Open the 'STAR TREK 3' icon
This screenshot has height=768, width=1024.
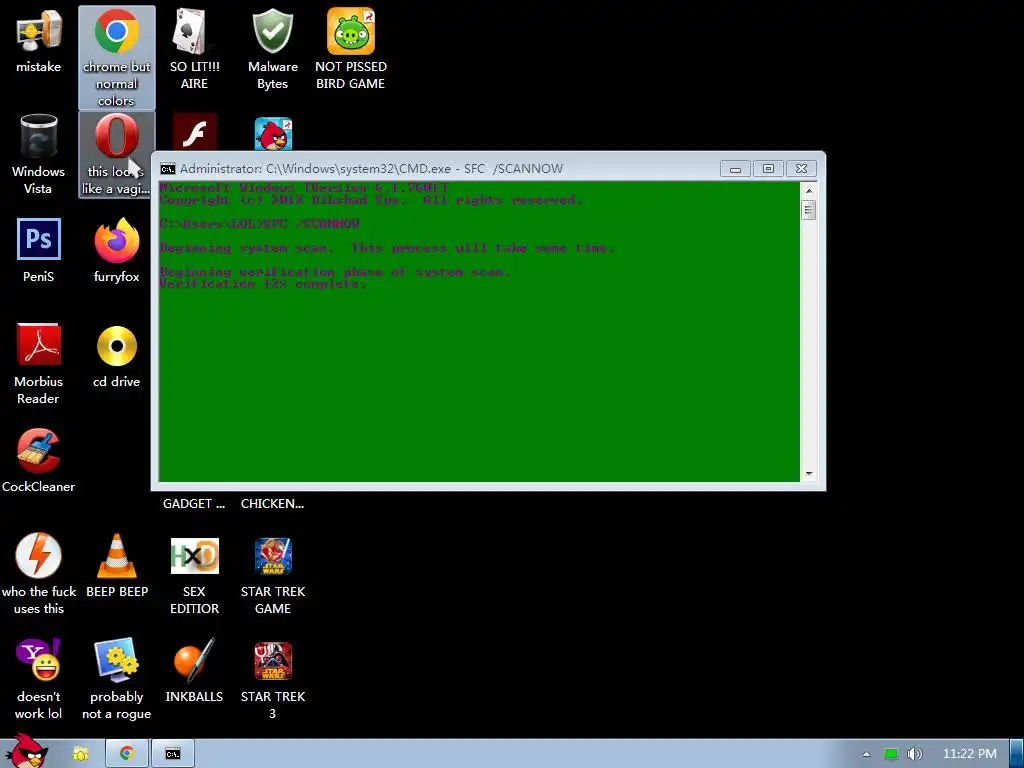273,679
